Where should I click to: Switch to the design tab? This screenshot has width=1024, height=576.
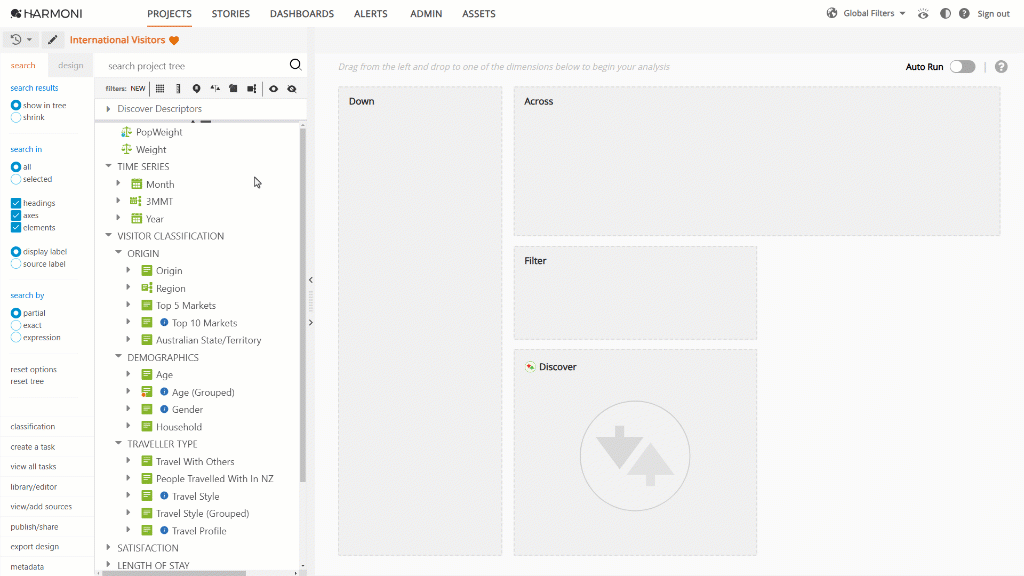pos(71,65)
